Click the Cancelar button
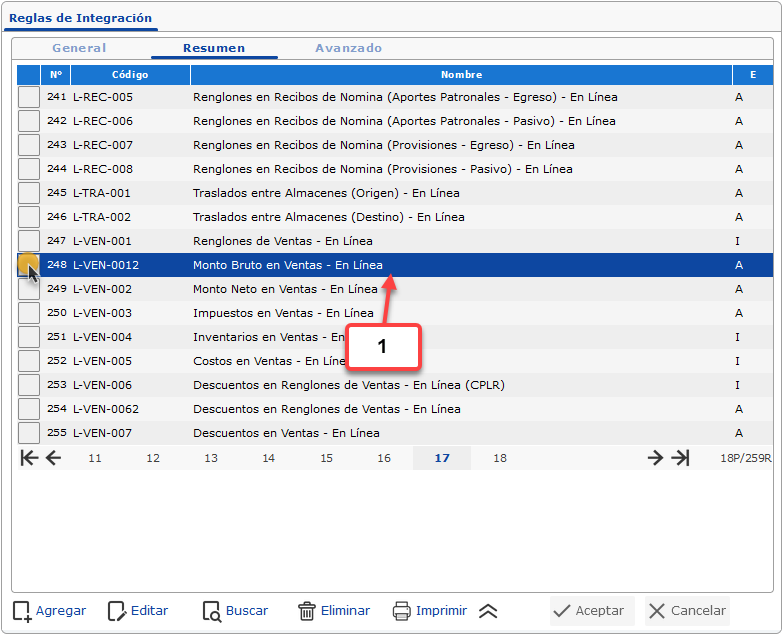The height and width of the screenshot is (635, 783). tap(687, 611)
